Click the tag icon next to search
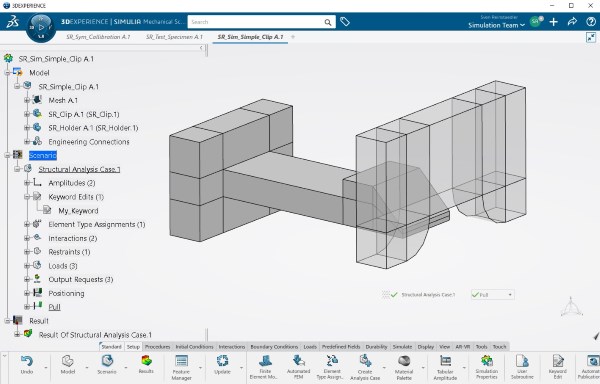This screenshot has width=600, height=384. point(345,22)
